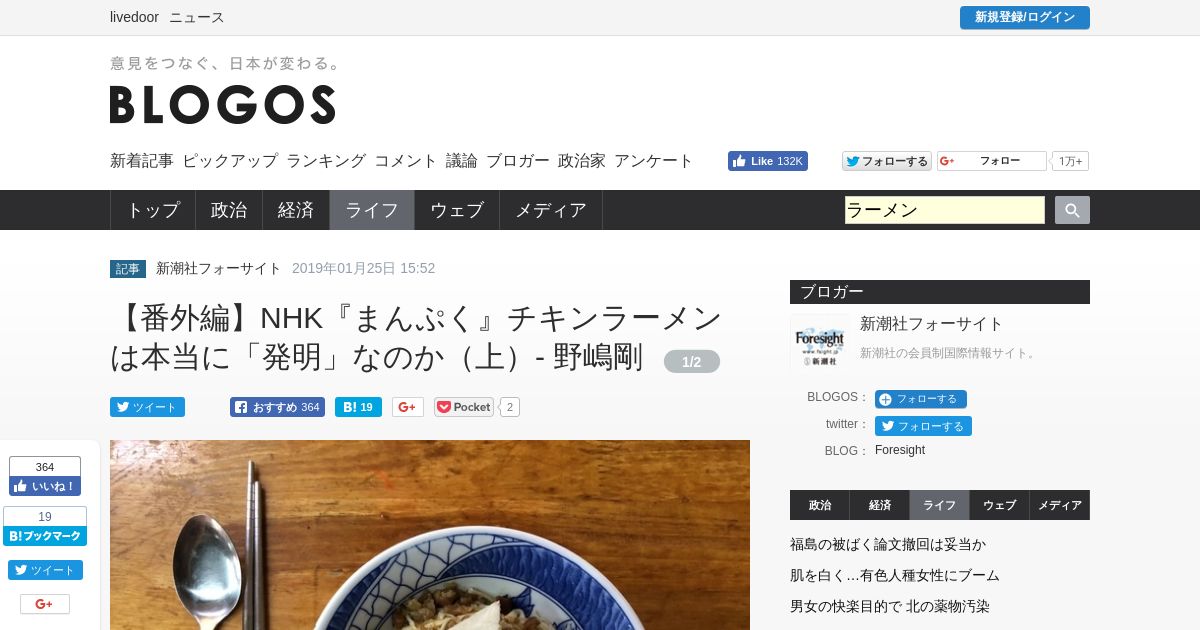The width and height of the screenshot is (1200, 630).
Task: Click the Hatena B! 19 bookmark button
Action: pos(358,407)
